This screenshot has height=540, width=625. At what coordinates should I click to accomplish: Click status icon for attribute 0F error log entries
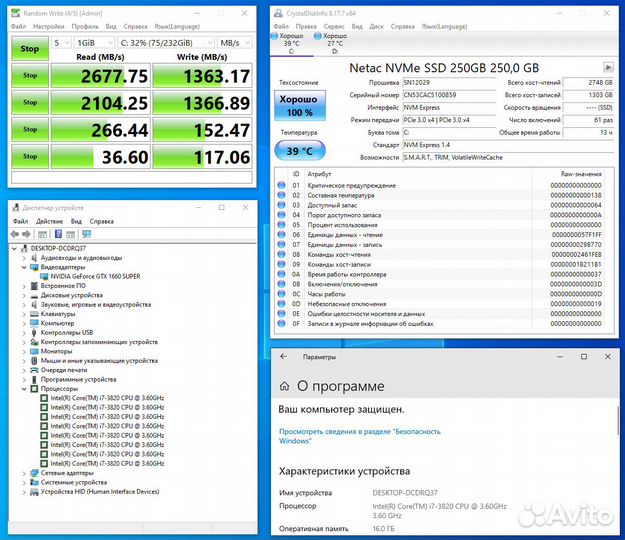281,324
